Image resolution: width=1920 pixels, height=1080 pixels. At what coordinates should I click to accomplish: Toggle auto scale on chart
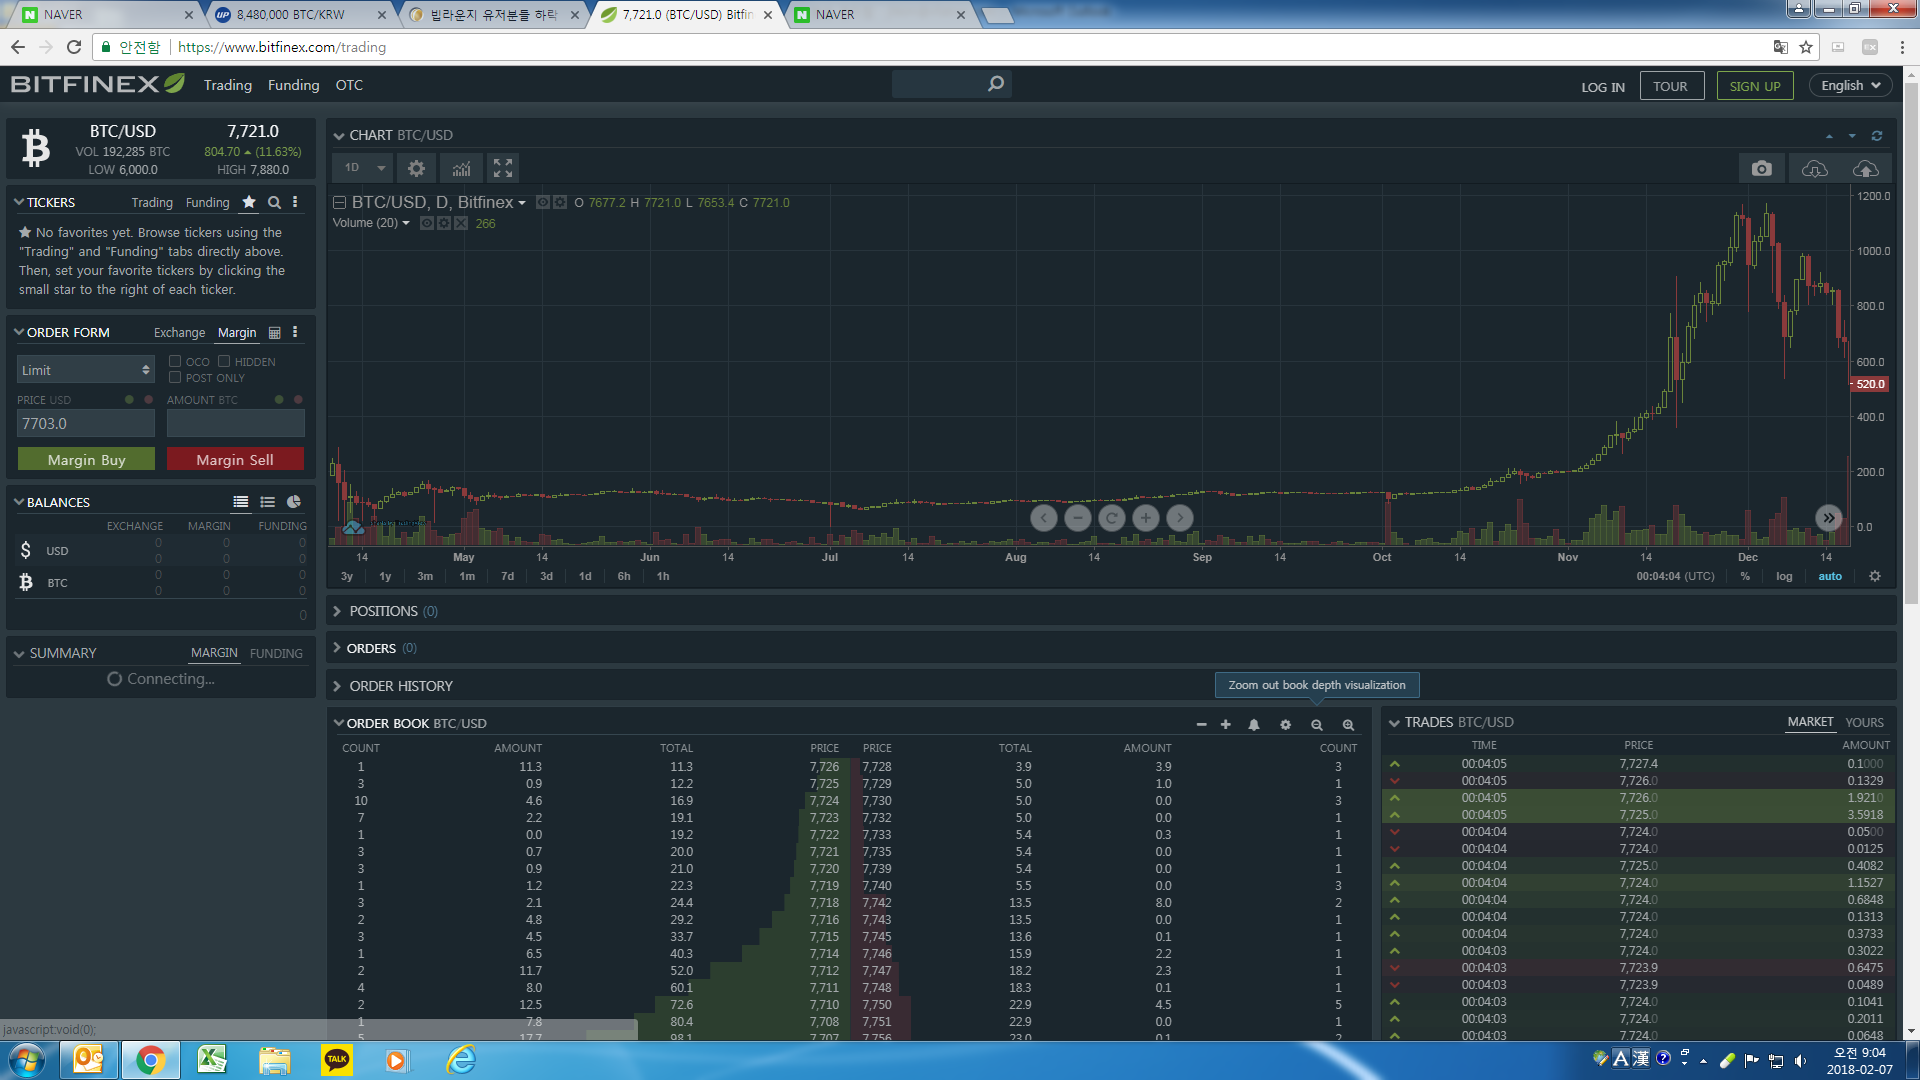point(1830,577)
